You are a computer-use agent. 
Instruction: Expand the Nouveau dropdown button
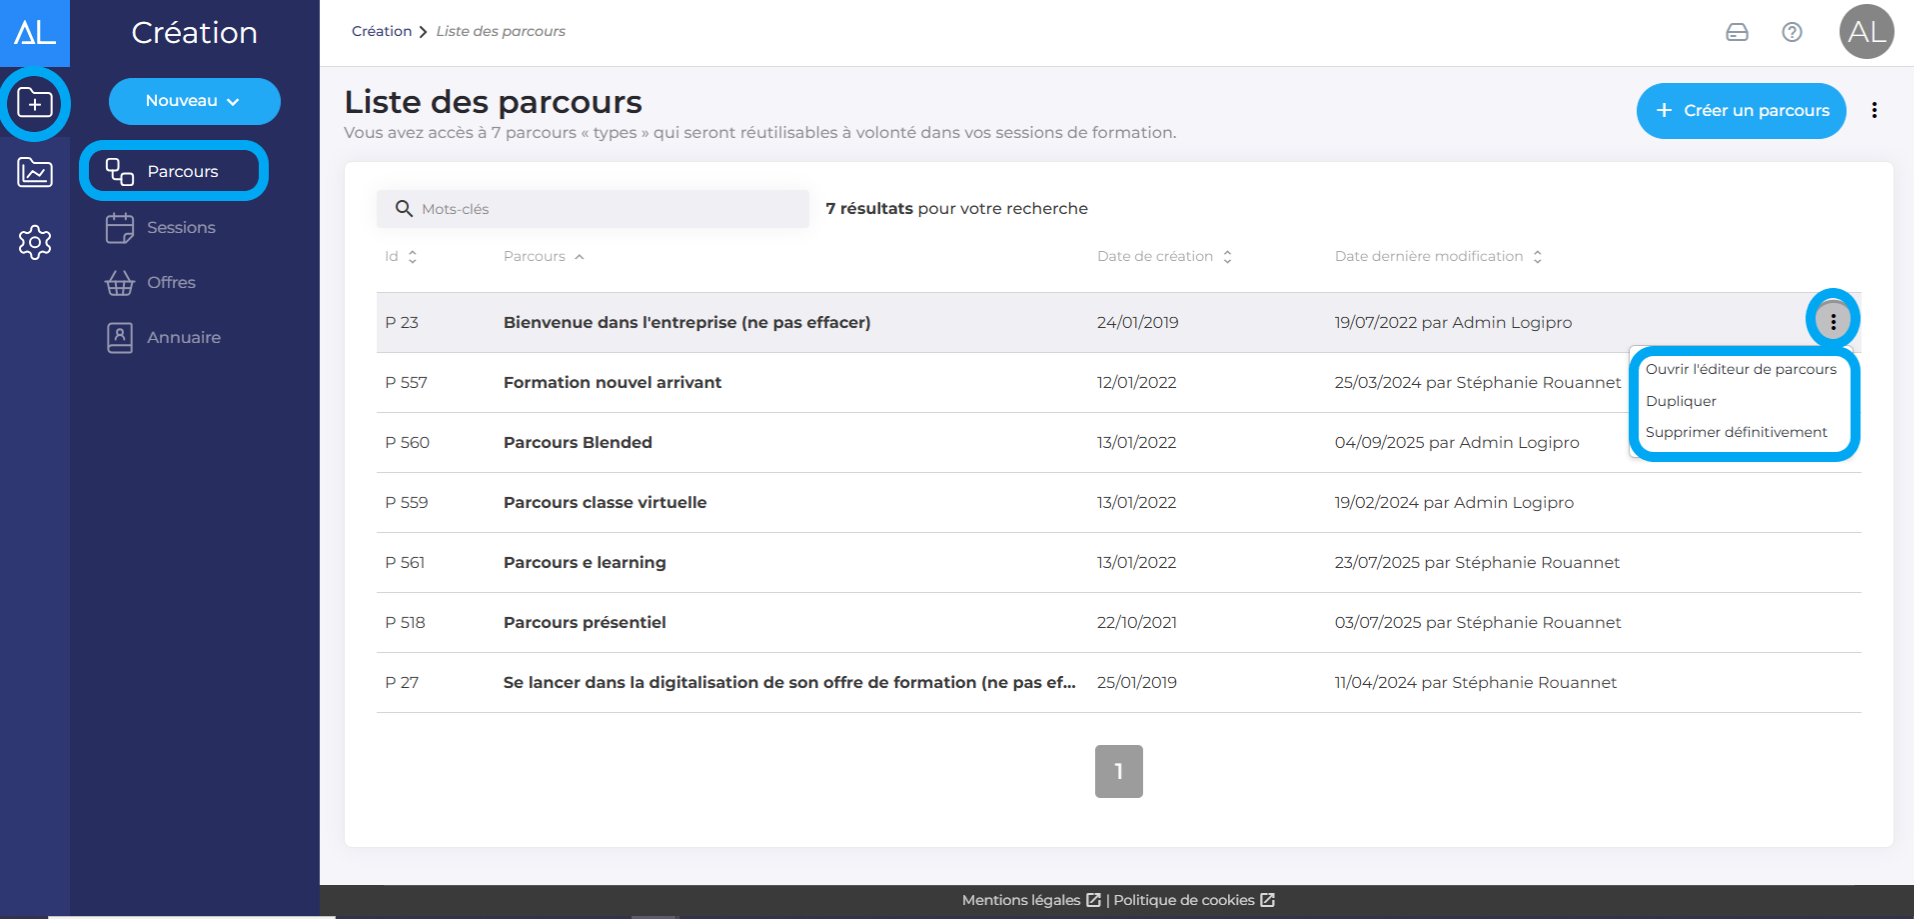(194, 101)
